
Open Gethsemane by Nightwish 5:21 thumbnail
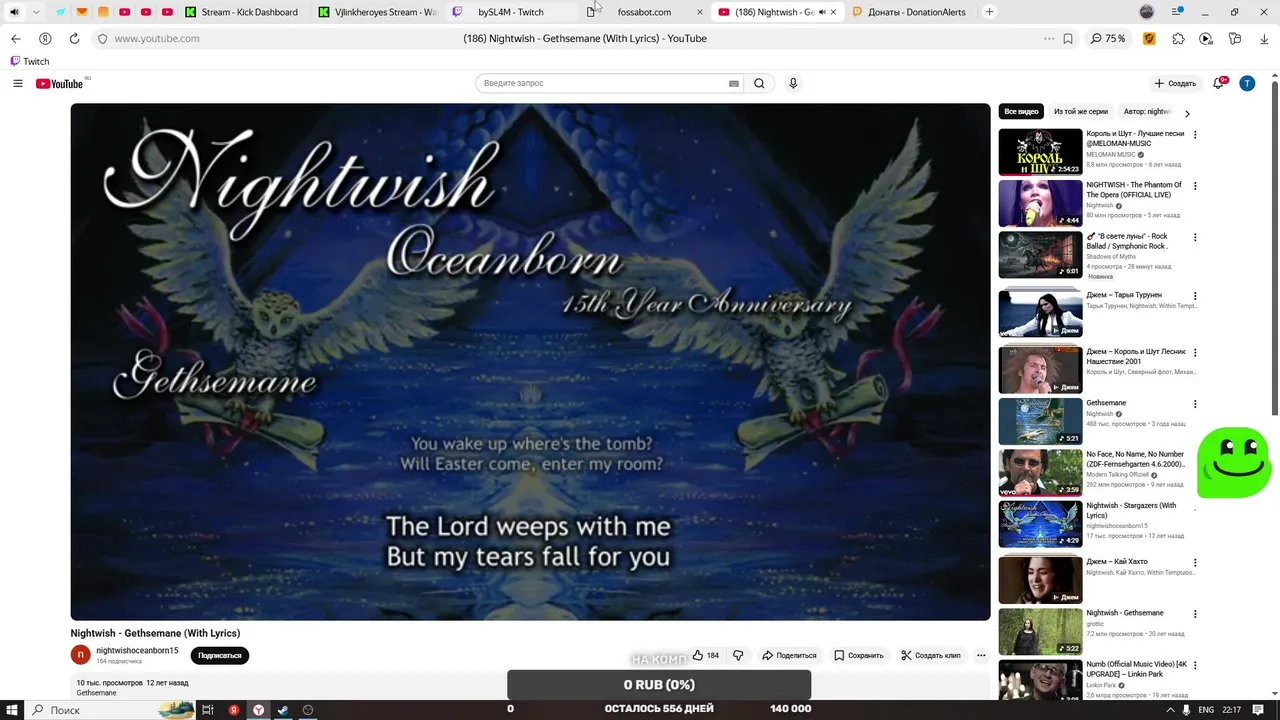pyautogui.click(x=1040, y=421)
